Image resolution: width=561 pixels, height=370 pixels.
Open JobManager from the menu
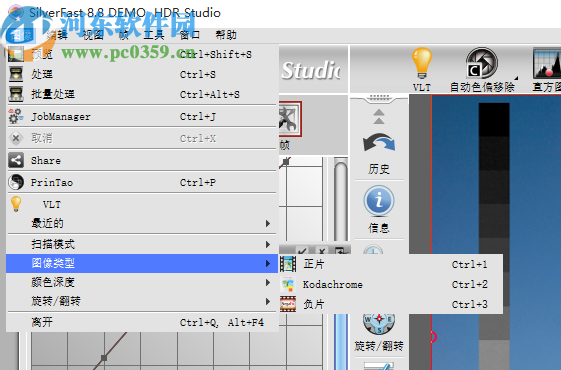pyautogui.click(x=142, y=117)
